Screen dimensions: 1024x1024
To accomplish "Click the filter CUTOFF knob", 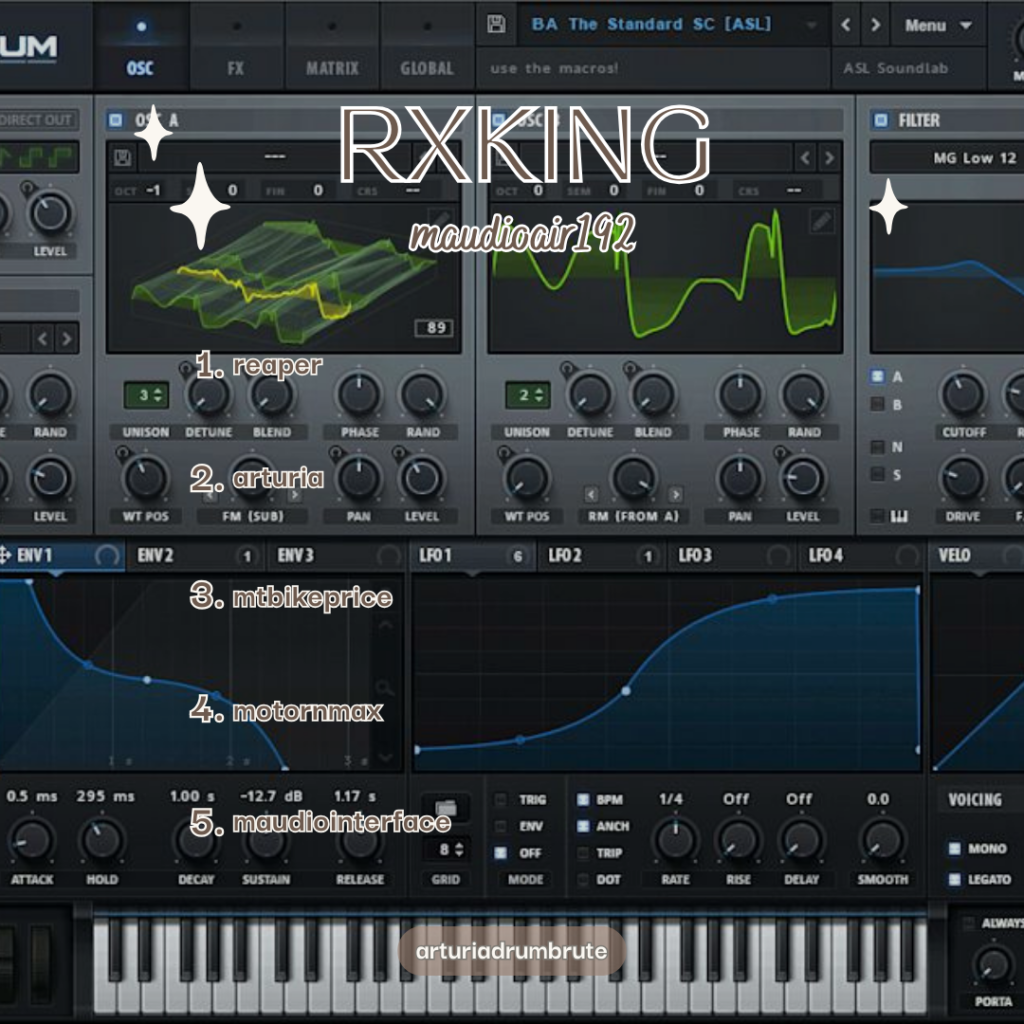I will tap(963, 394).
